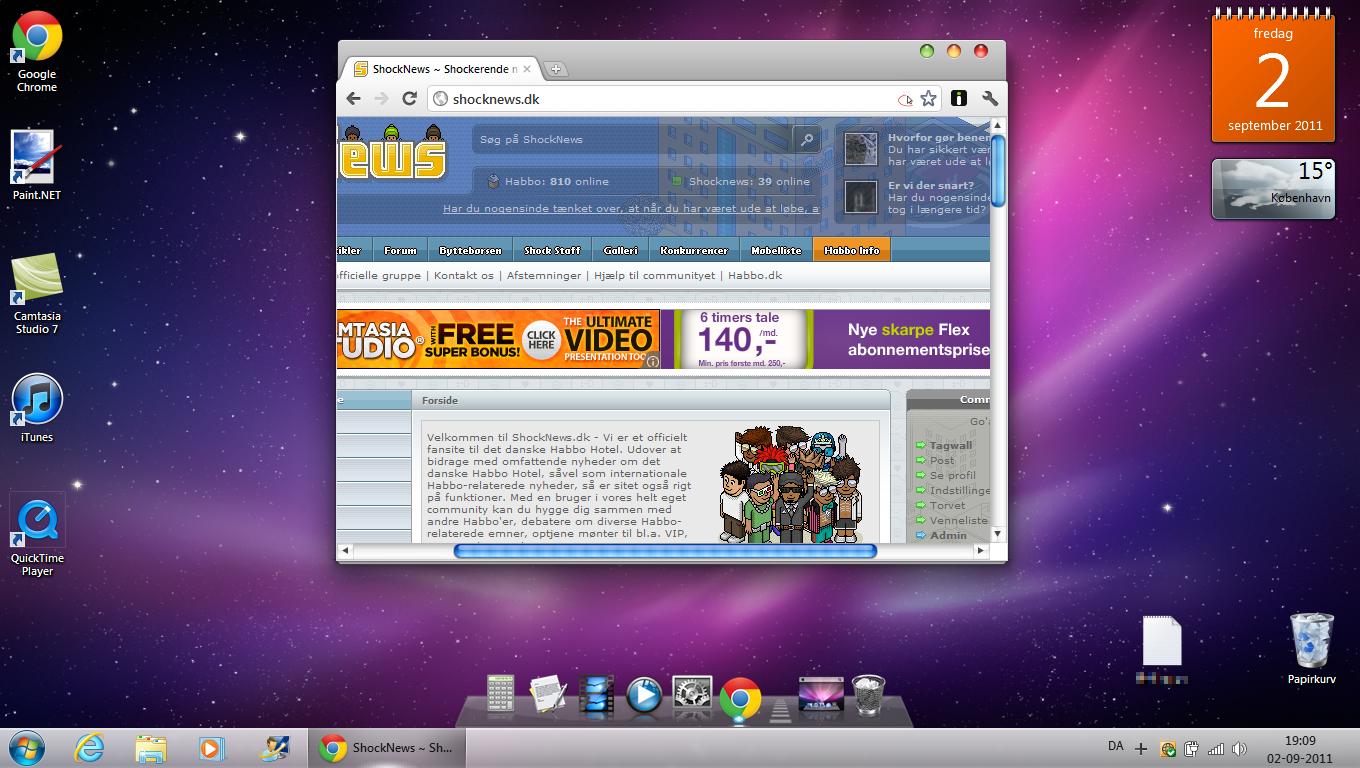Click the taskbar clock showing 19:09
1360x768 pixels.
coord(1300,748)
